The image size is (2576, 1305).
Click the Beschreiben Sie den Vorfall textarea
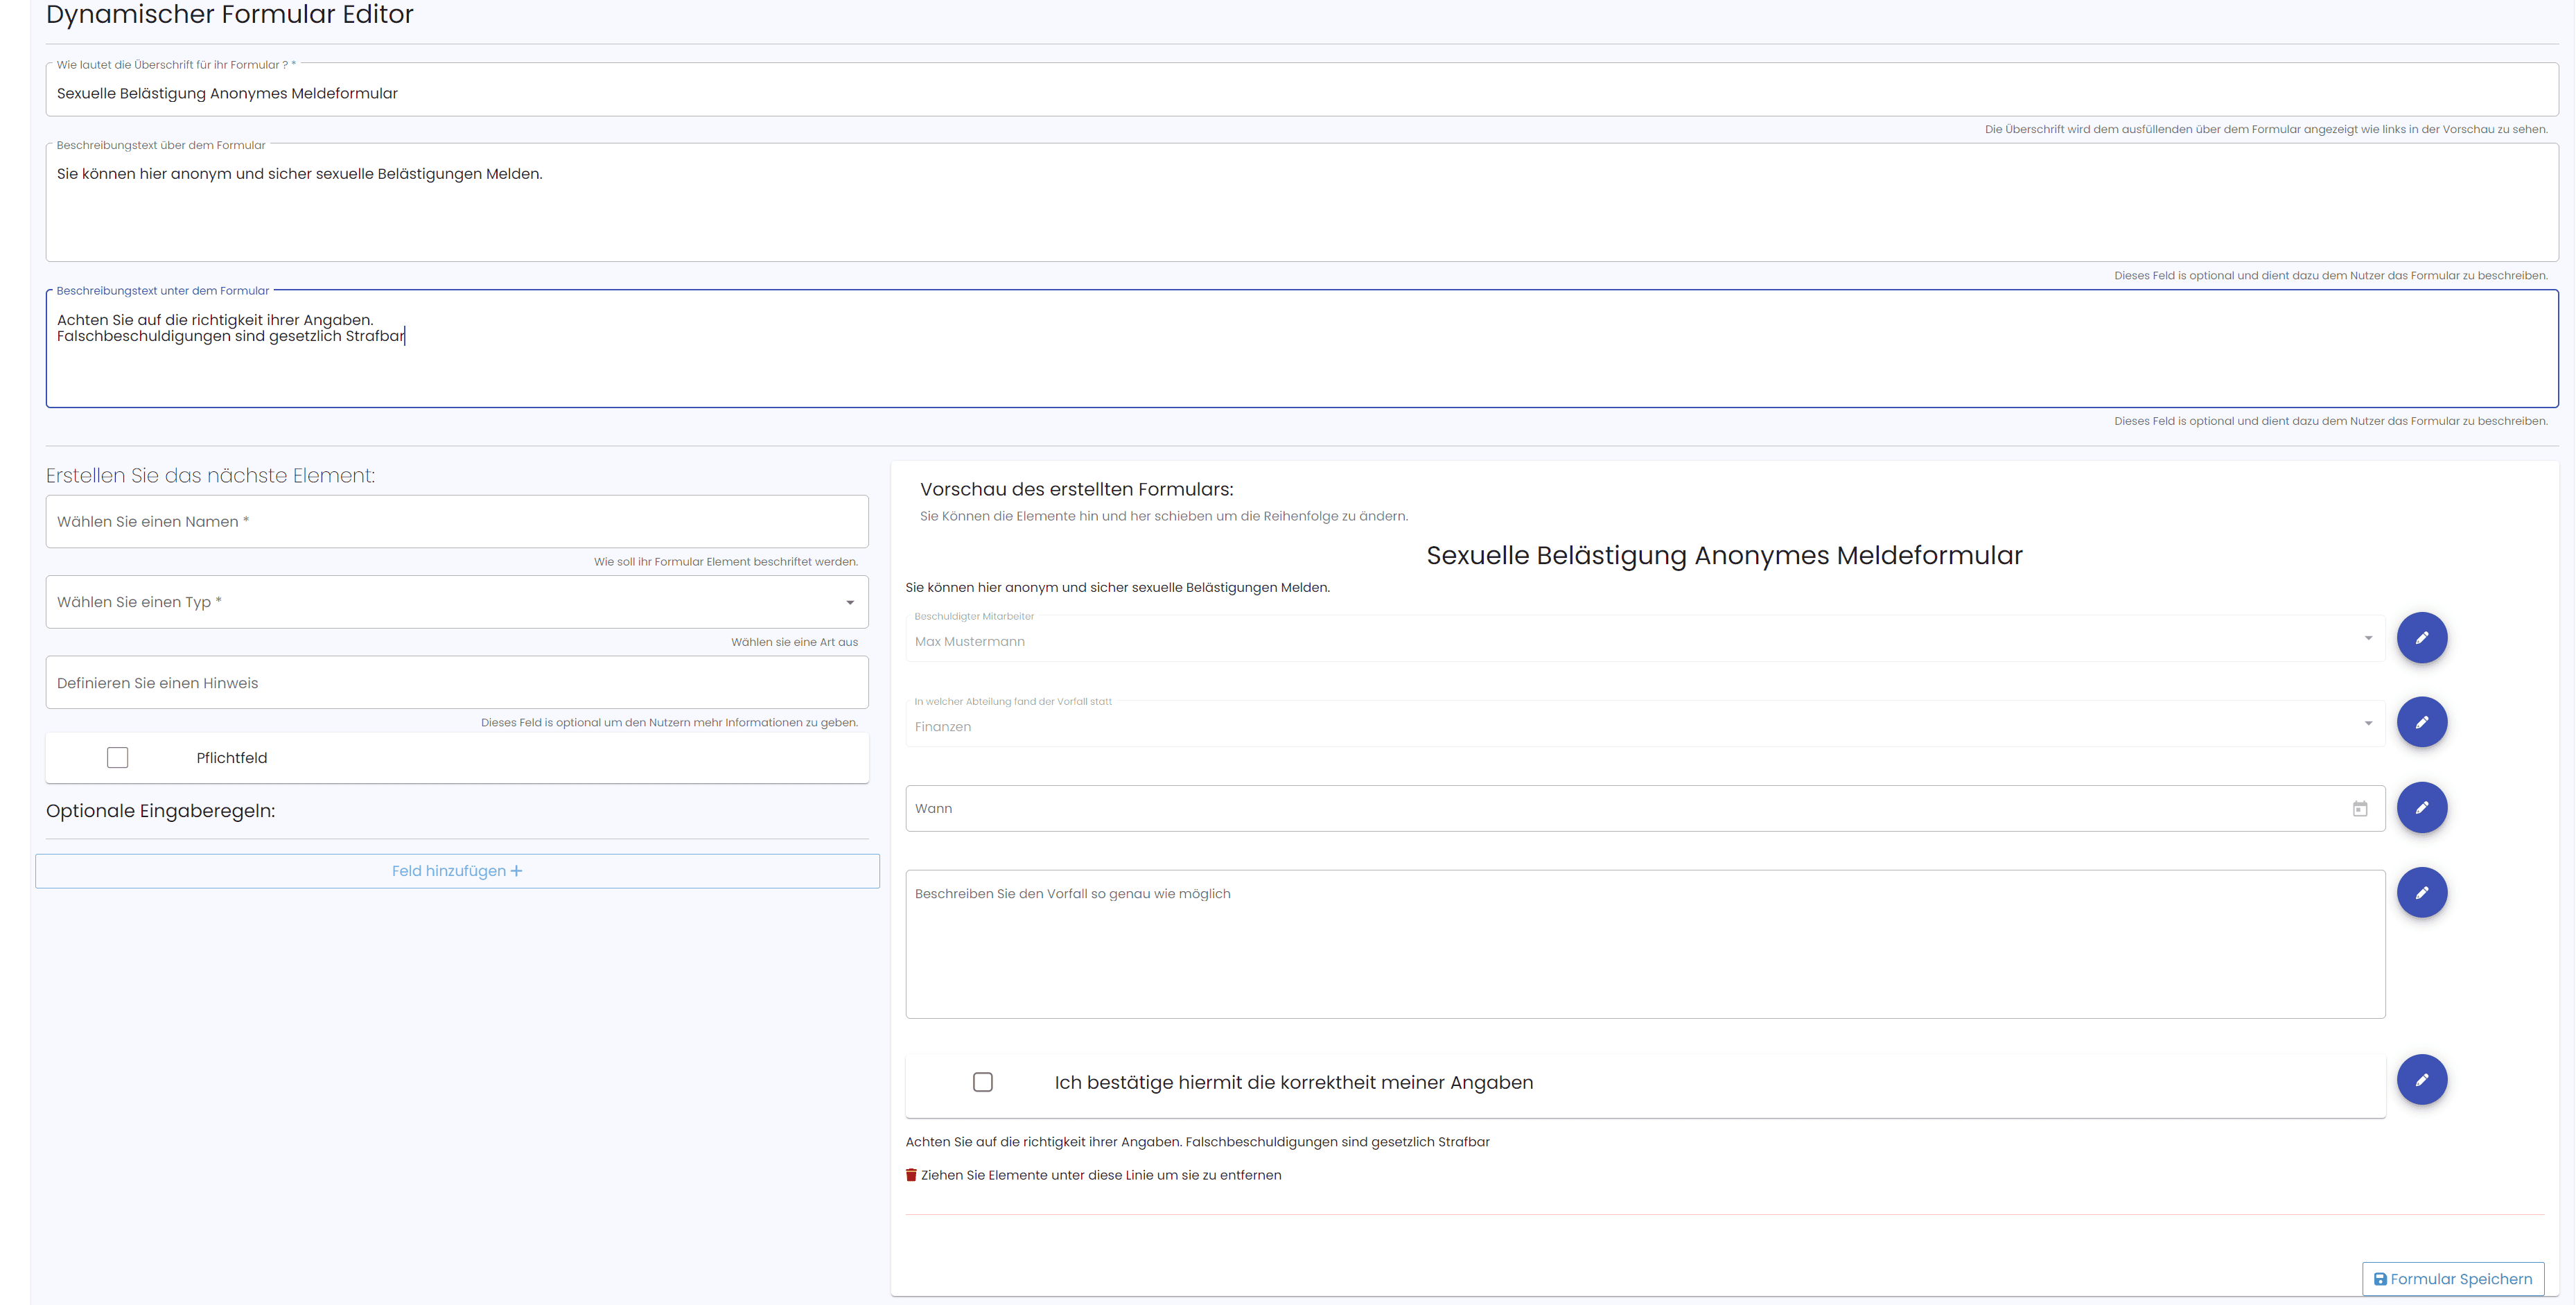[1645, 944]
